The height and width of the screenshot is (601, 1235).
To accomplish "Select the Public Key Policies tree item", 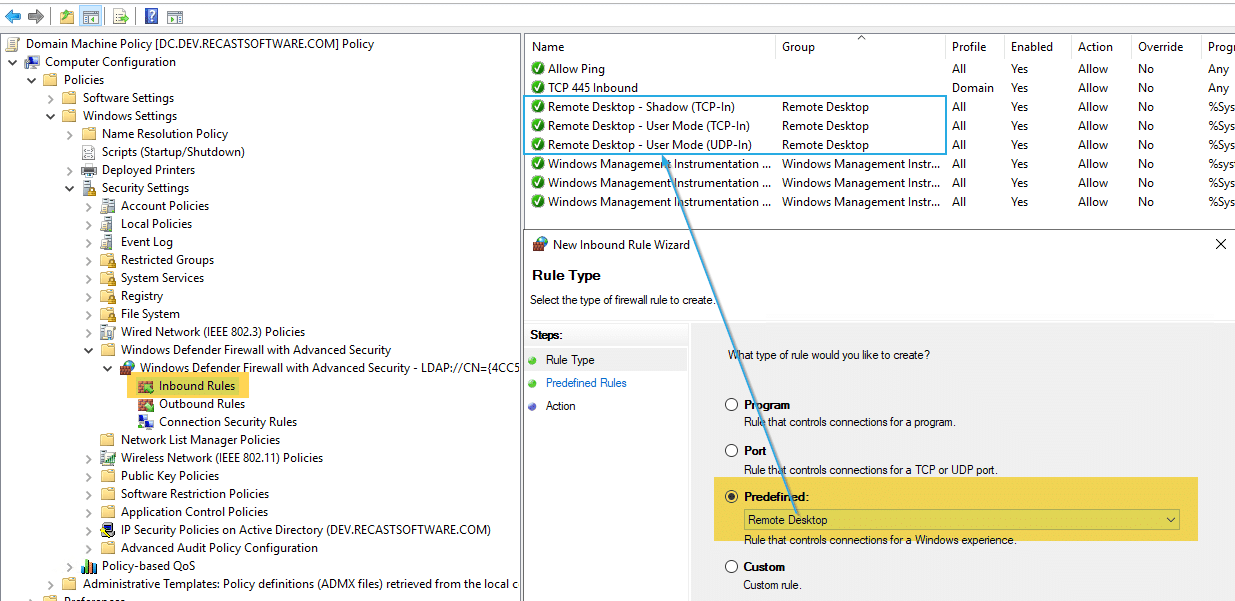I will [170, 476].
